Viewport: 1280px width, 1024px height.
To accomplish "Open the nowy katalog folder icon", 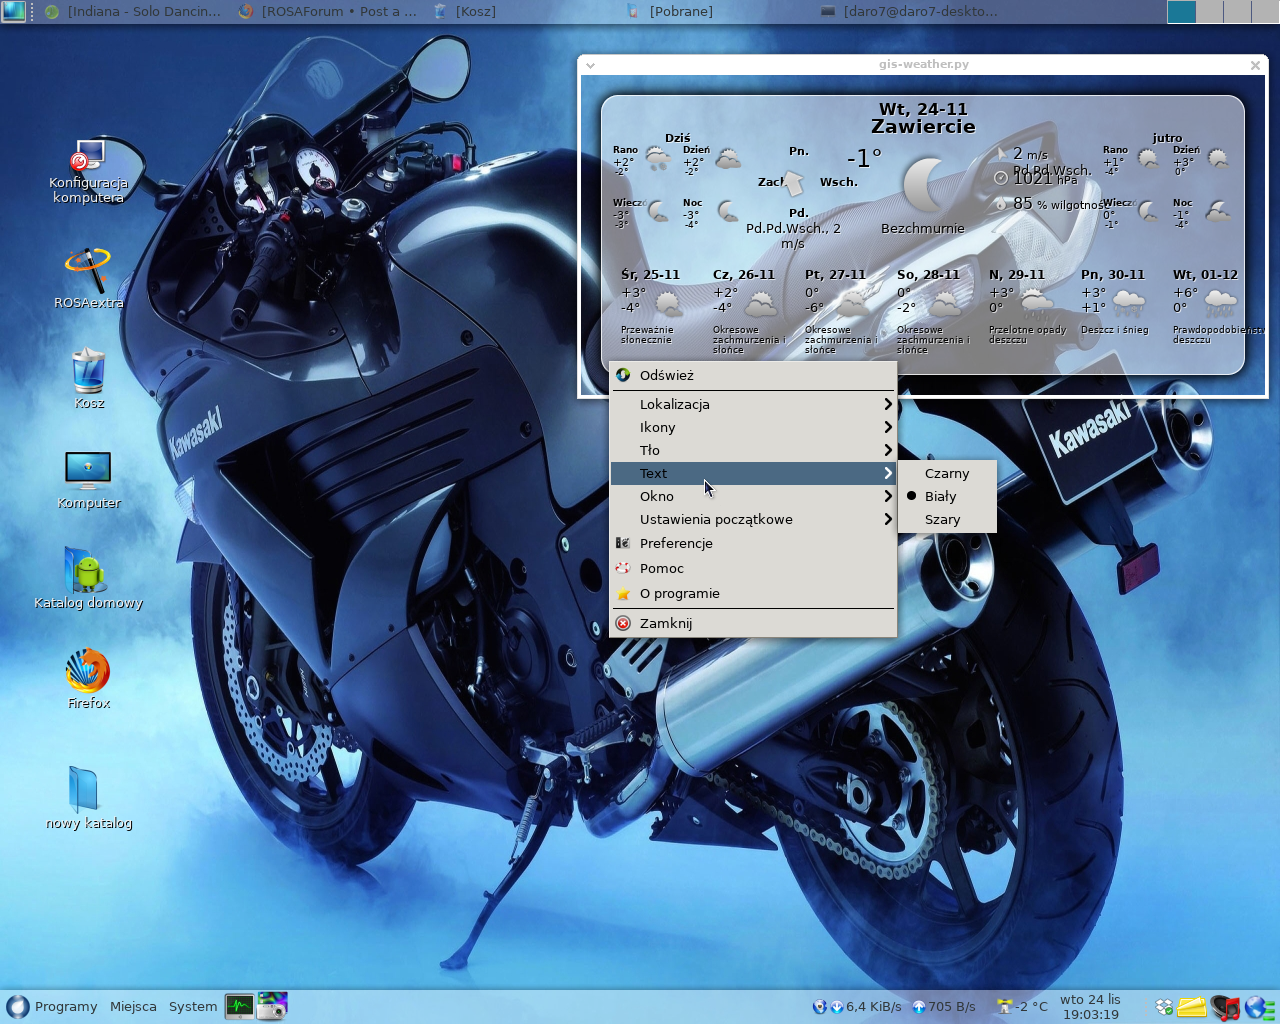I will coord(84,789).
